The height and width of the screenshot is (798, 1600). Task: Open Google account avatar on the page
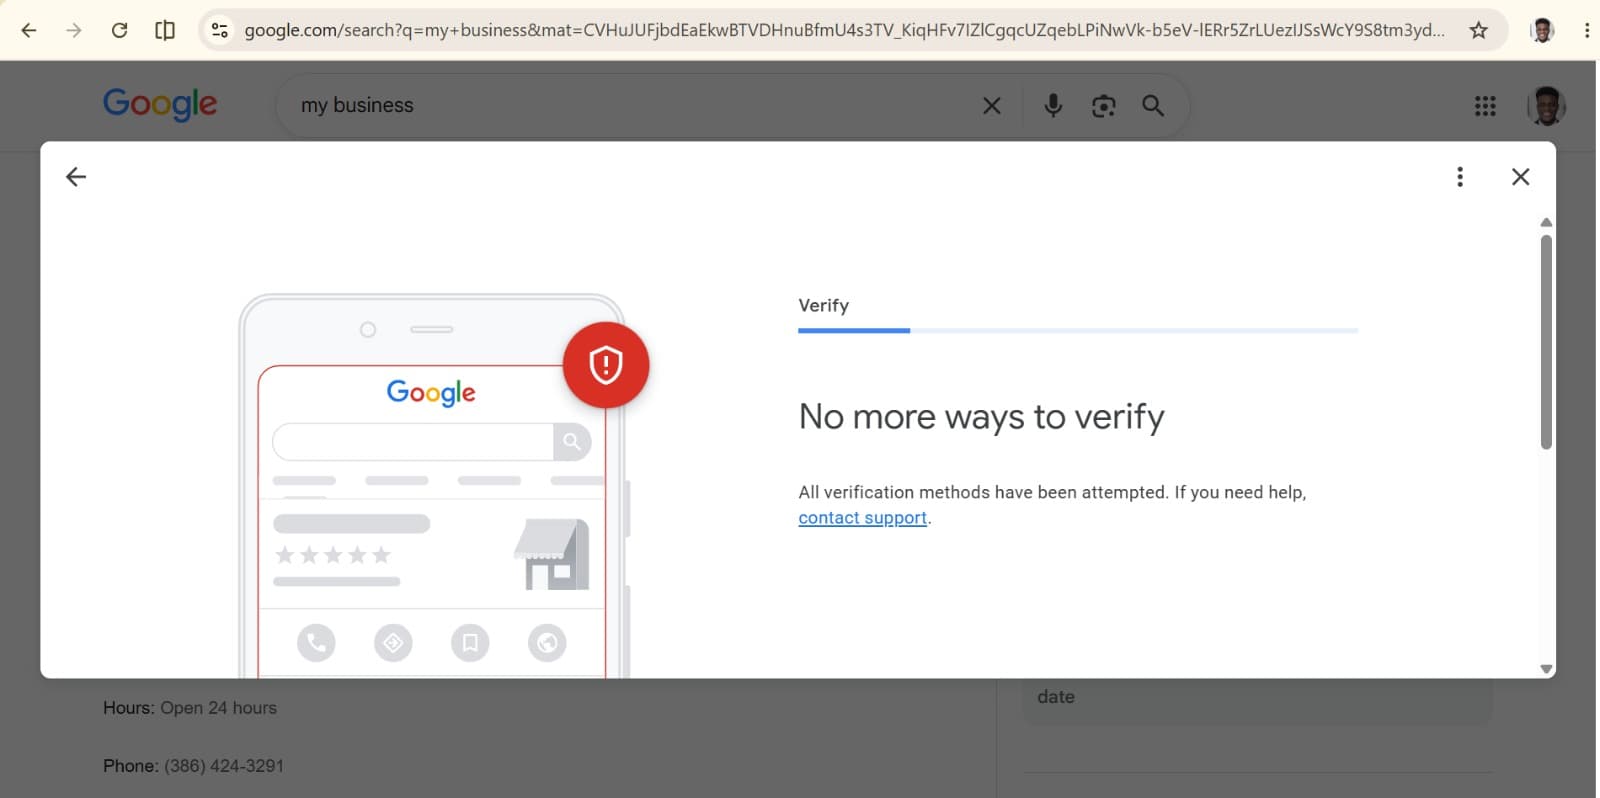(x=1546, y=105)
